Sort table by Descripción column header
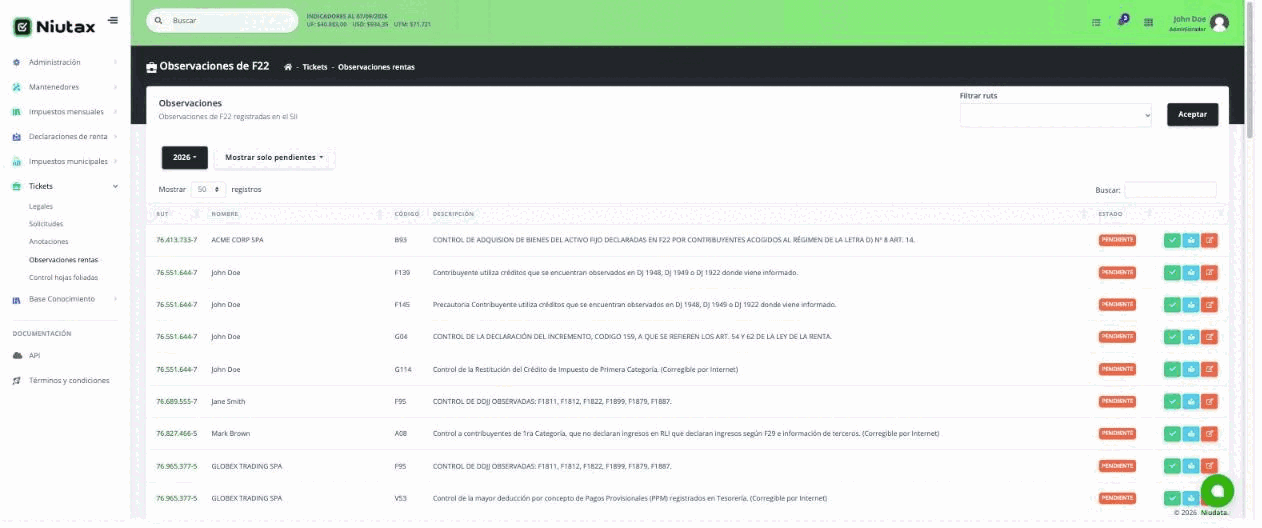This screenshot has width=1262, height=528. pyautogui.click(x=759, y=214)
